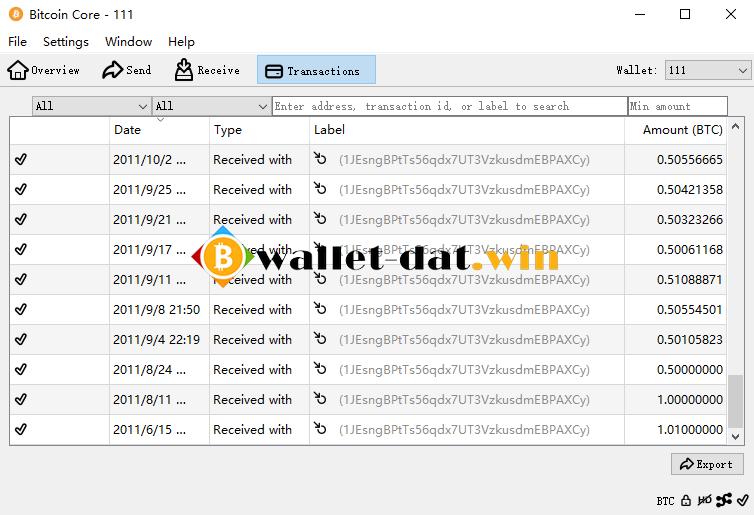Open the Settings menu
Viewport: 754px width, 515px height.
click(66, 42)
